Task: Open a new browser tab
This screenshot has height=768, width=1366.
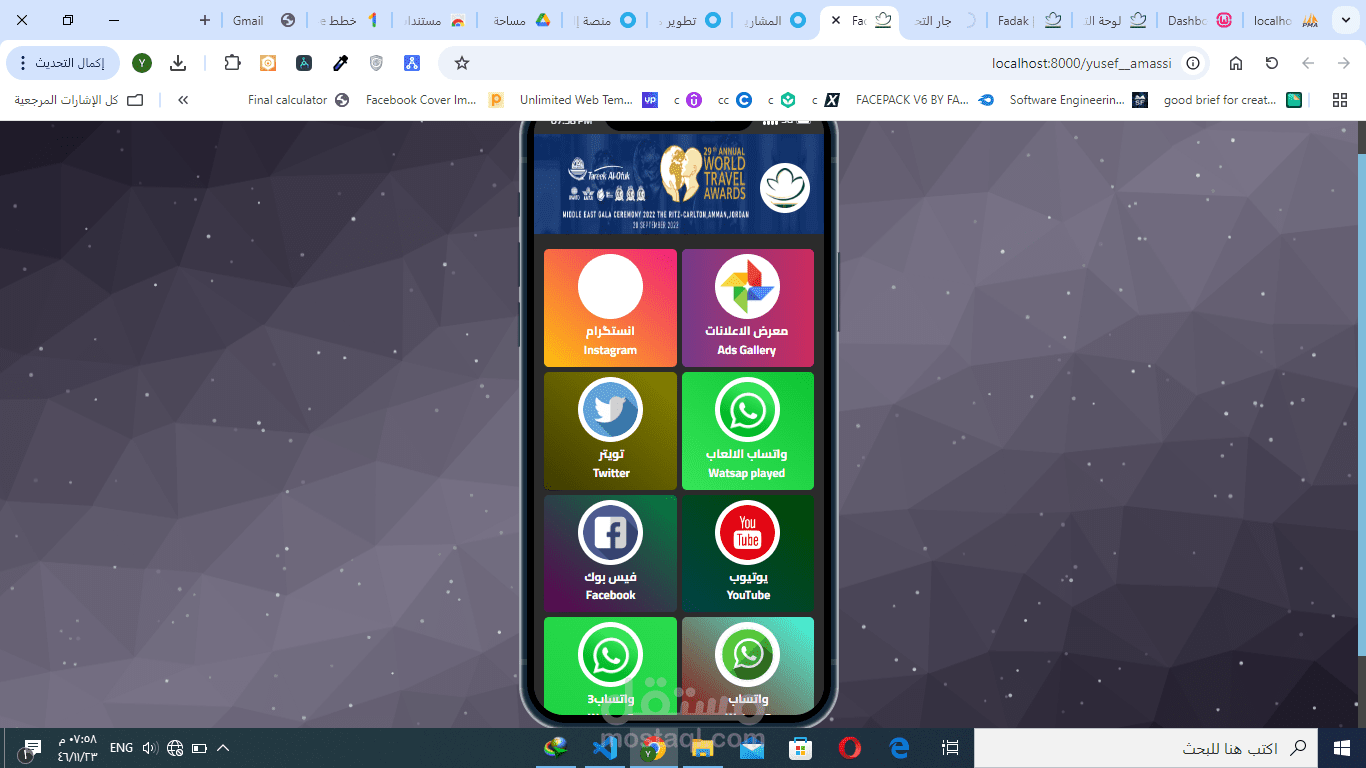Action: click(x=205, y=20)
